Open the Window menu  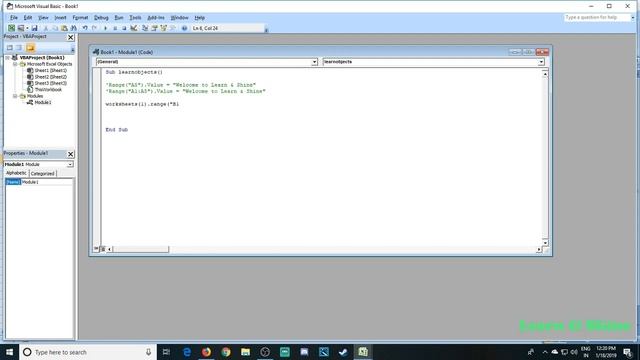[180, 18]
